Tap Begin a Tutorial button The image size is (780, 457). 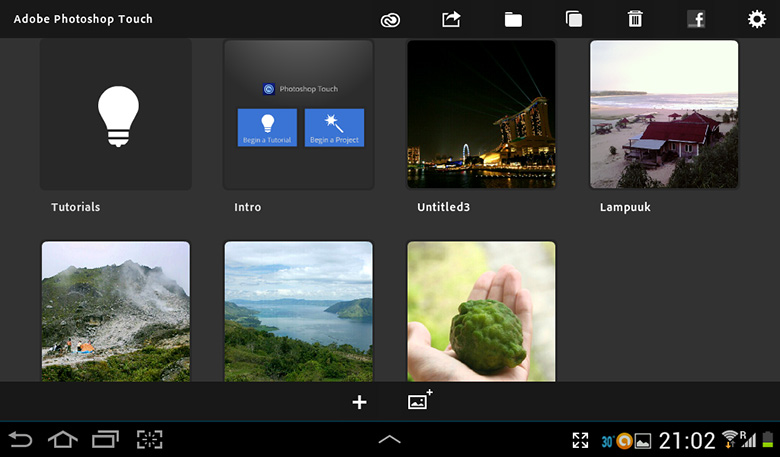coord(267,128)
